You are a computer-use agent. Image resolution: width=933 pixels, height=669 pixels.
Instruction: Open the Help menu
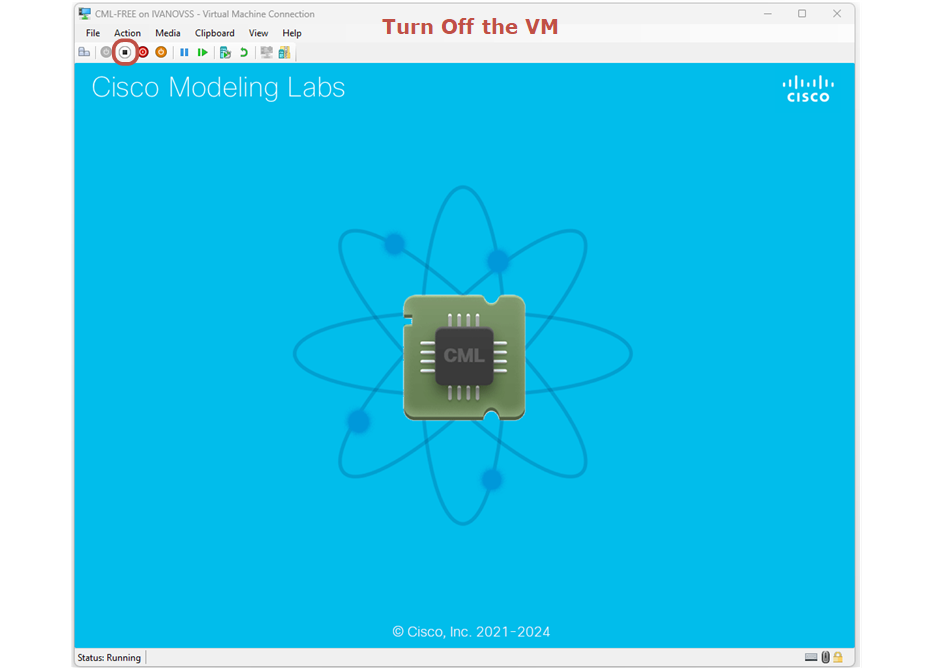(292, 33)
